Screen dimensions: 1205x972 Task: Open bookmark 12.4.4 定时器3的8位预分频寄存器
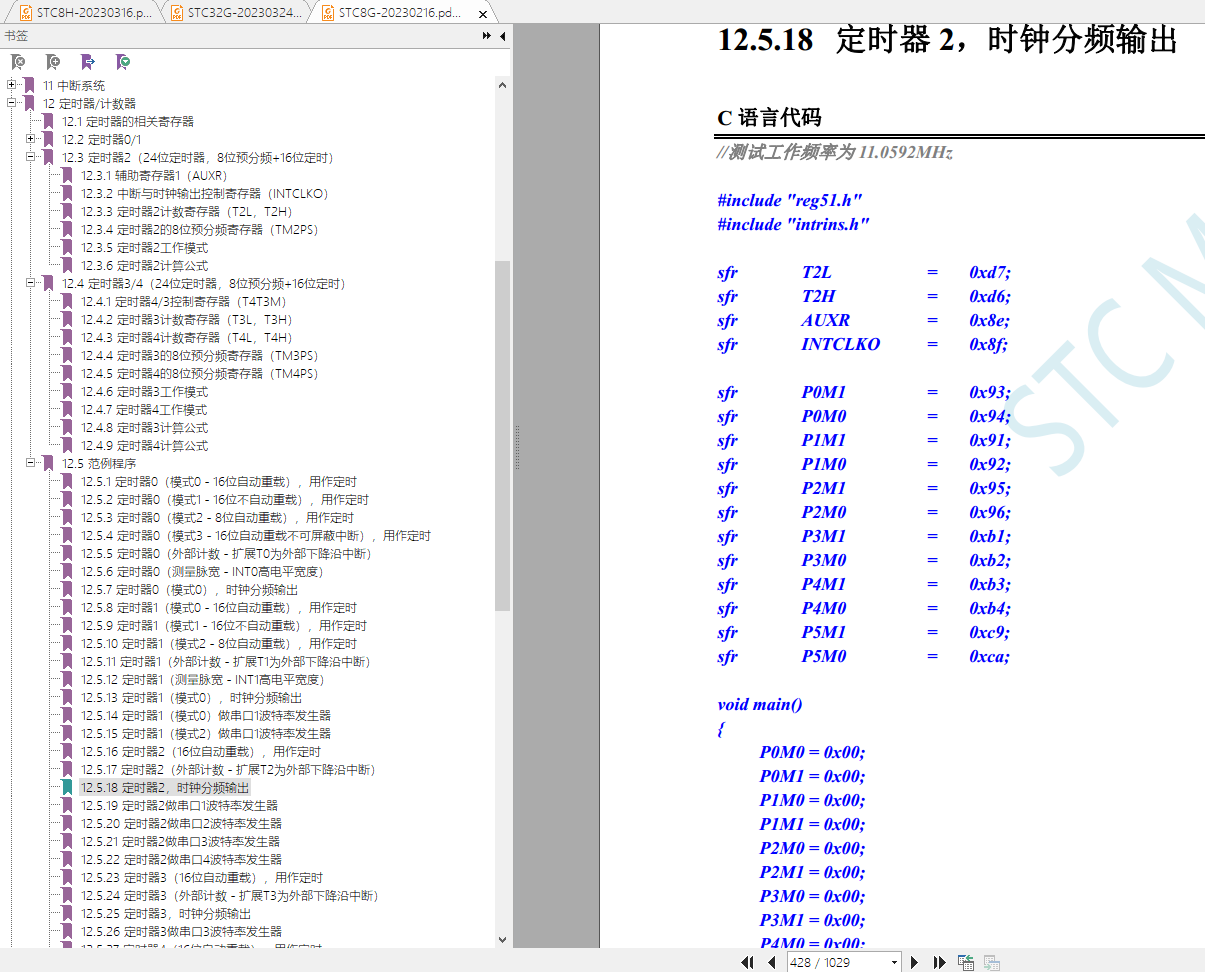201,355
